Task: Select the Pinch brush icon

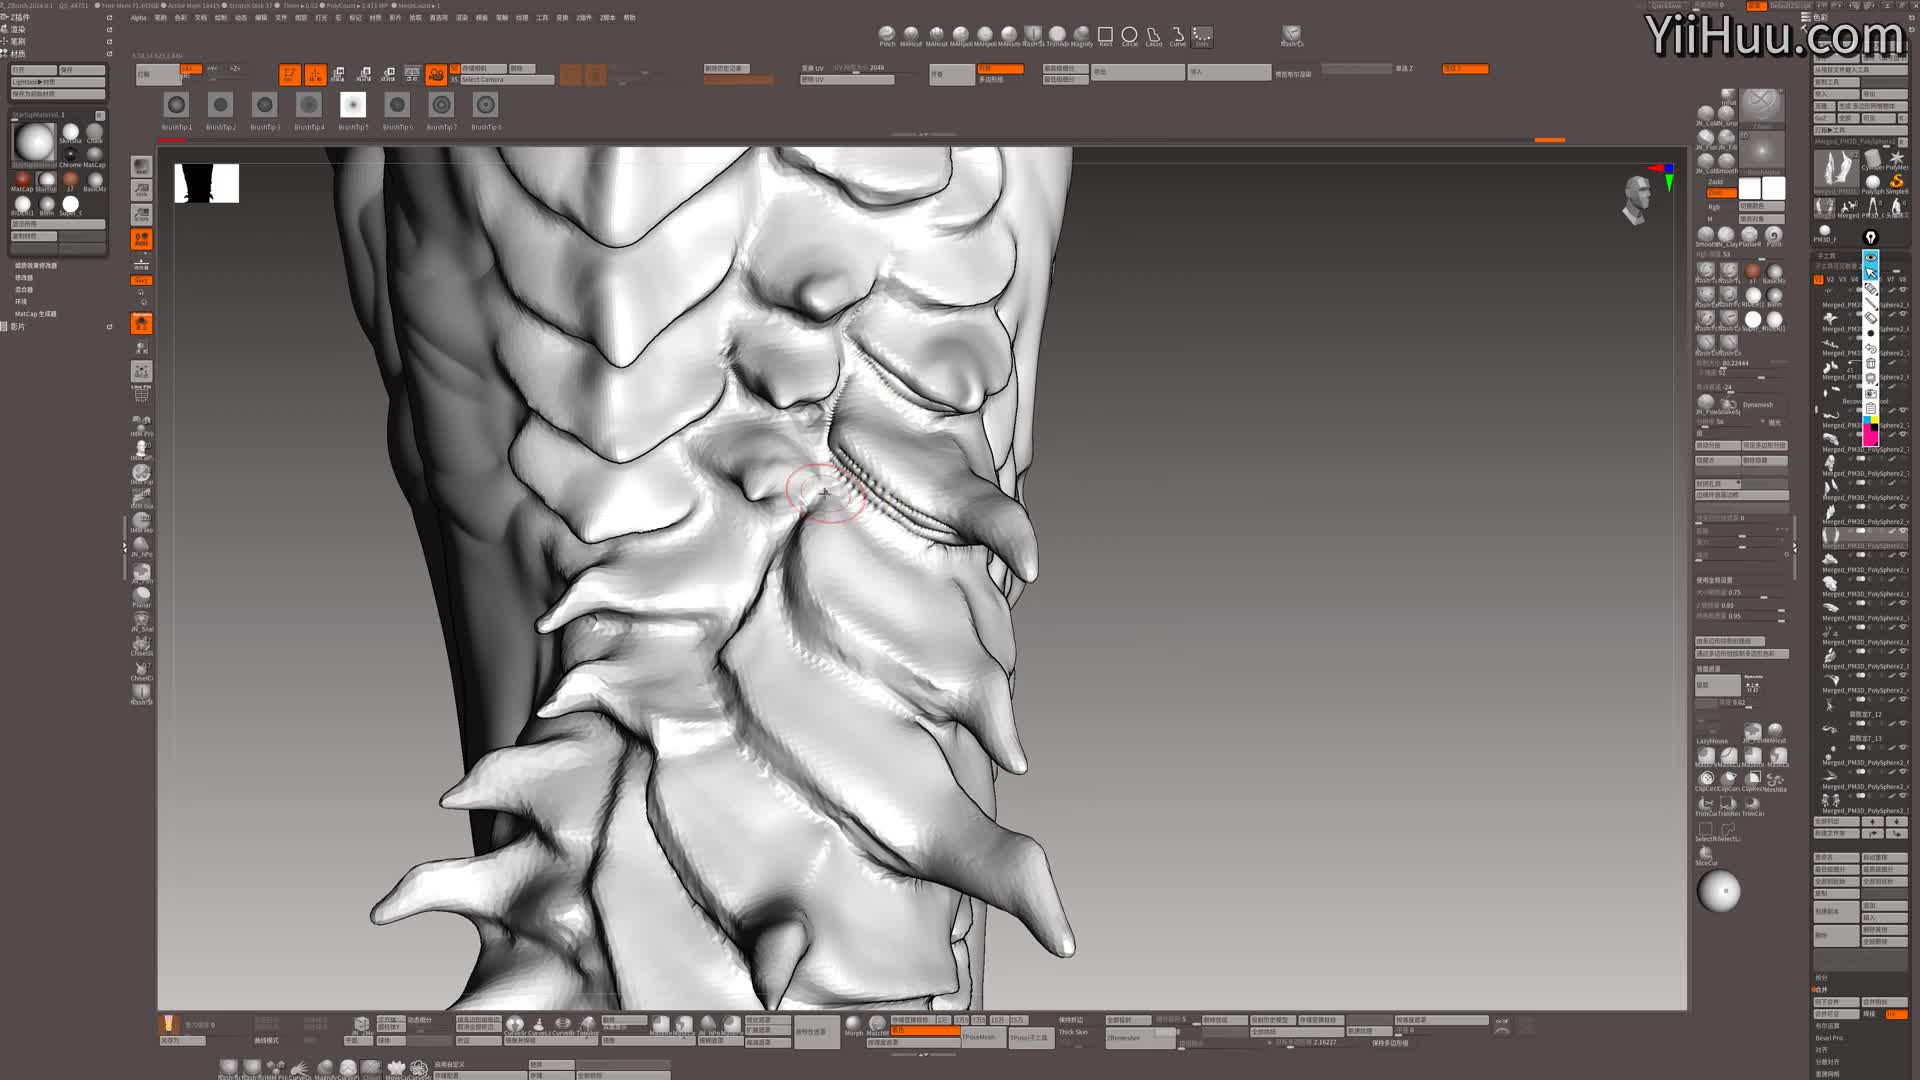Action: click(886, 35)
